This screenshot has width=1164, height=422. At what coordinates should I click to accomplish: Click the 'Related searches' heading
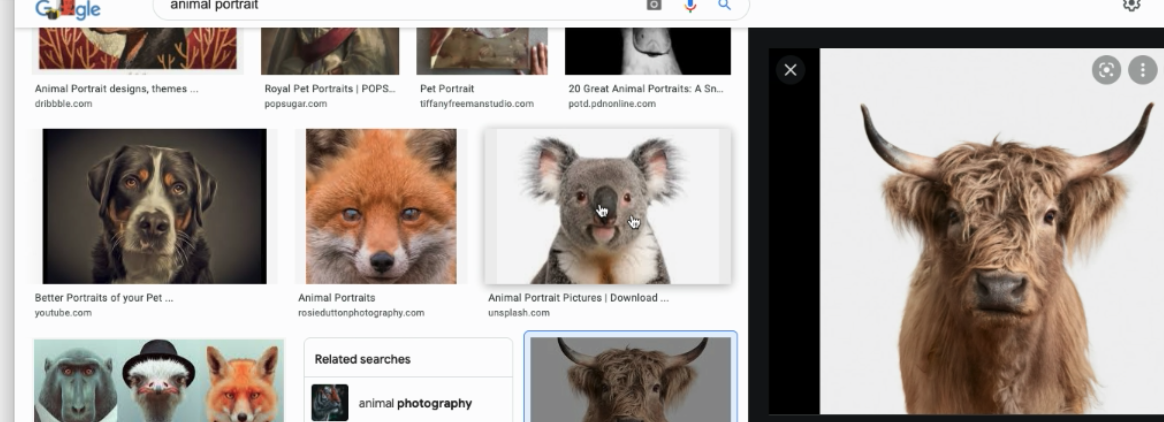(362, 359)
